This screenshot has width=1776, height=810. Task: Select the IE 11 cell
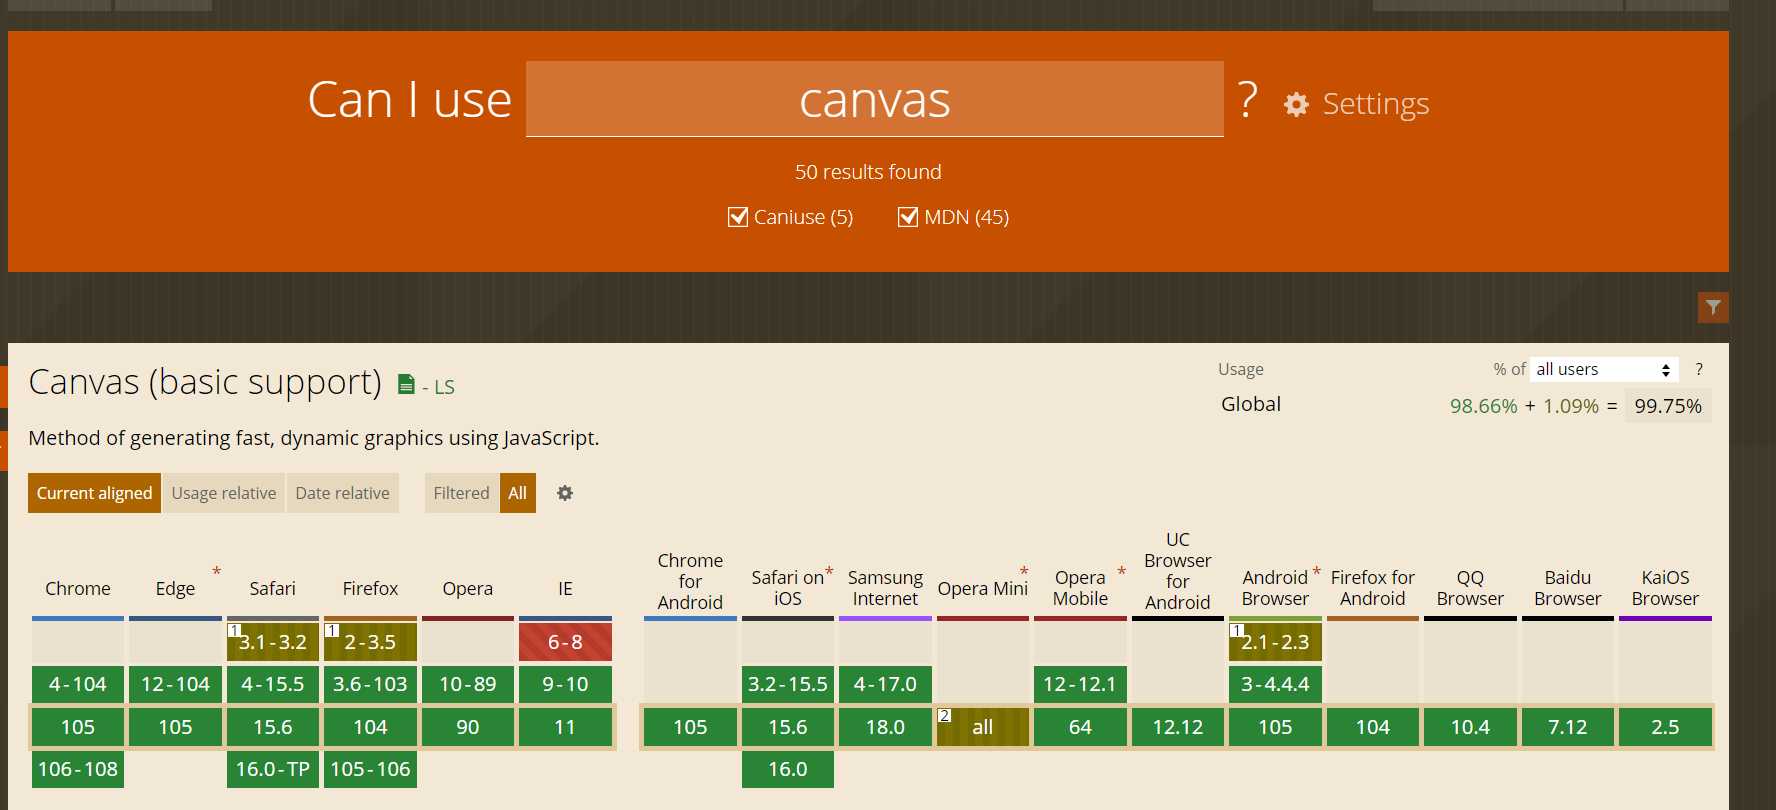565,727
